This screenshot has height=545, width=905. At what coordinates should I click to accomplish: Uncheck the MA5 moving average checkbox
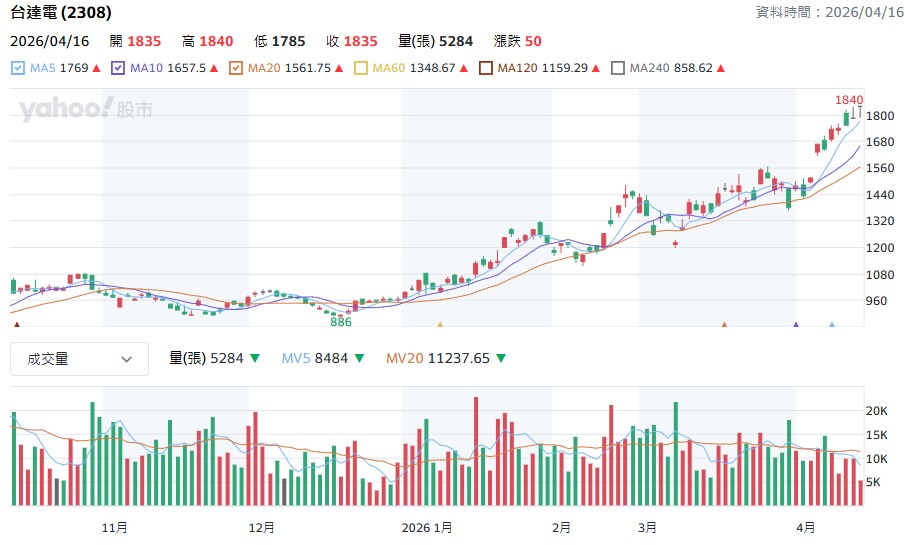pyautogui.click(x=18, y=68)
